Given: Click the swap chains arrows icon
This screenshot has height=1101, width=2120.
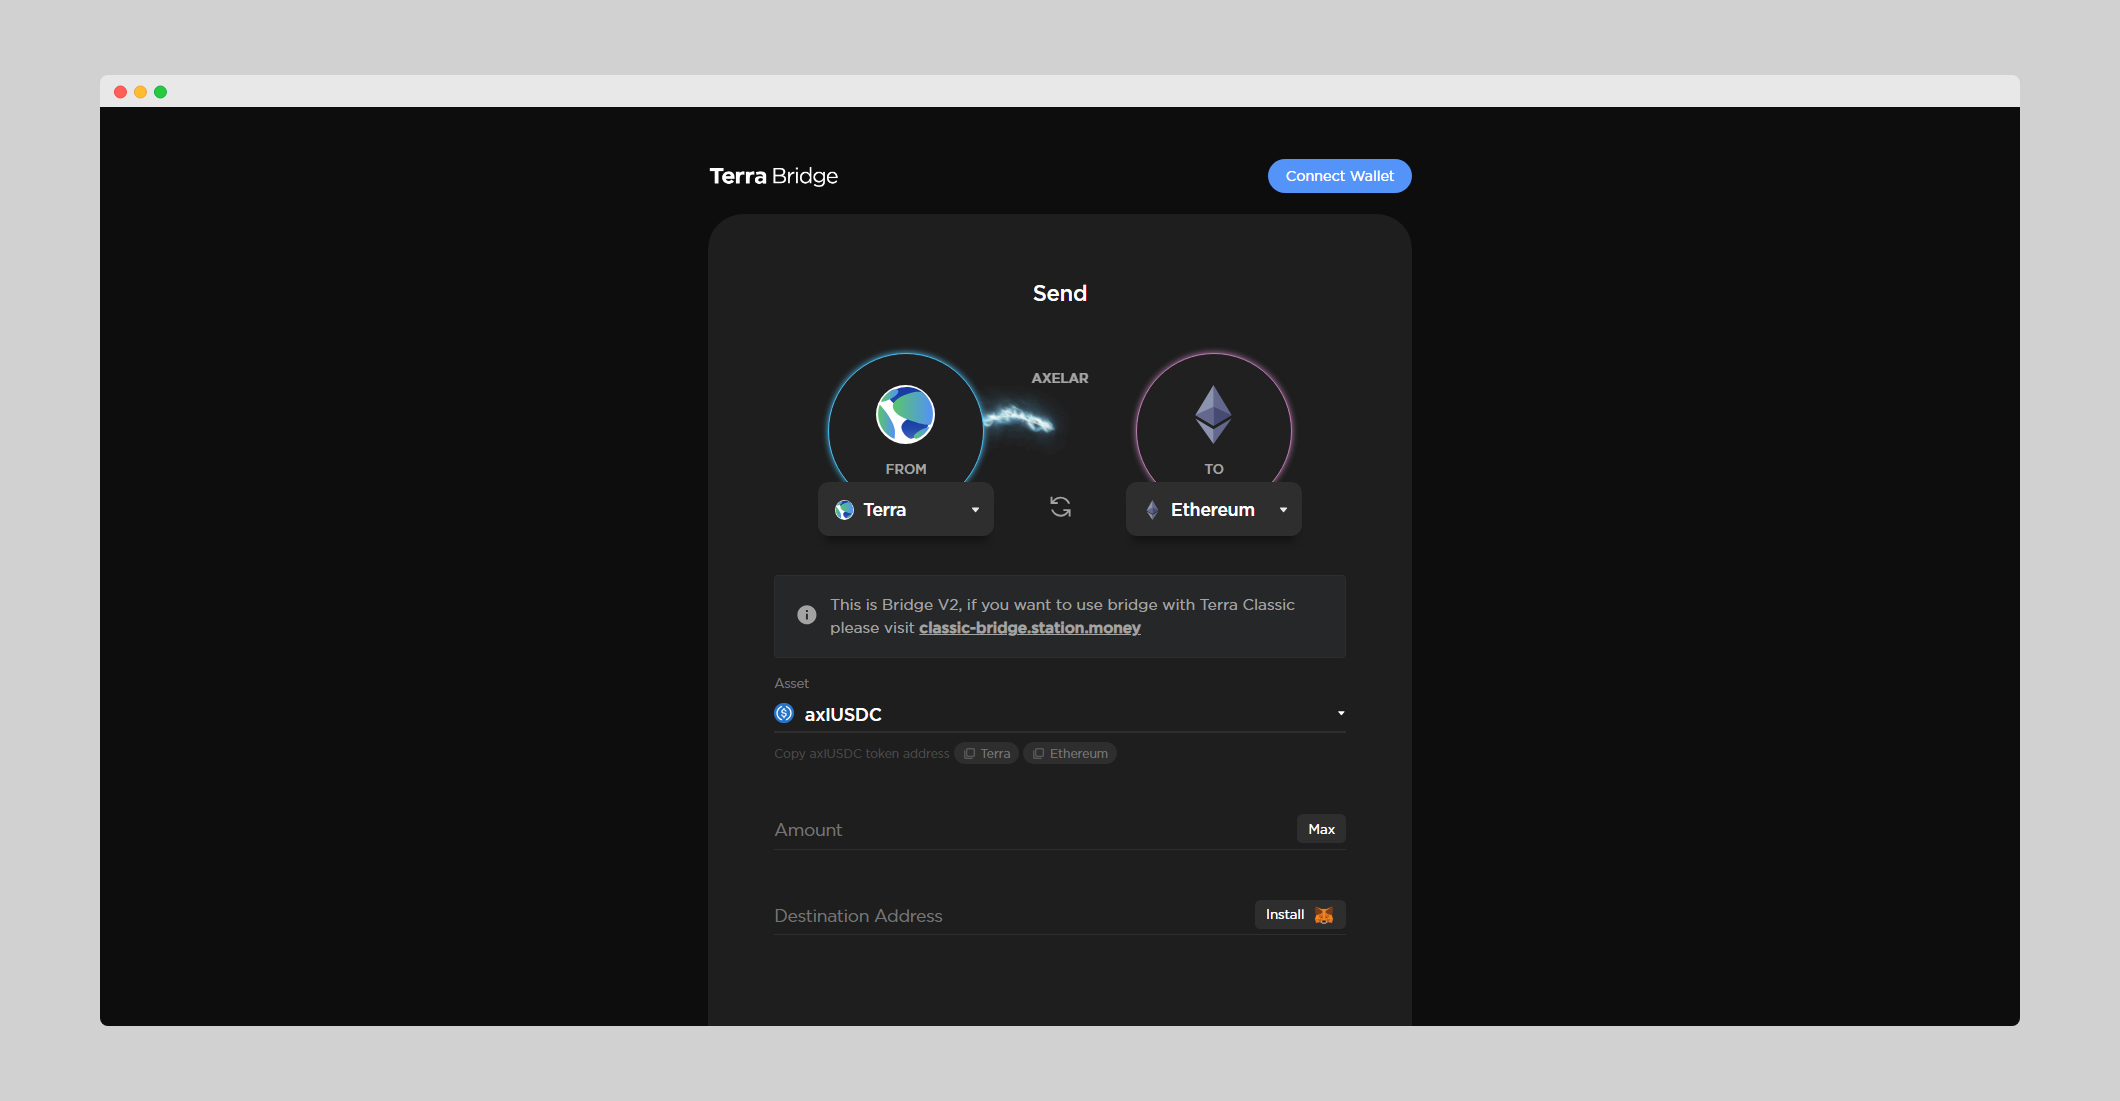Looking at the screenshot, I should pyautogui.click(x=1060, y=507).
